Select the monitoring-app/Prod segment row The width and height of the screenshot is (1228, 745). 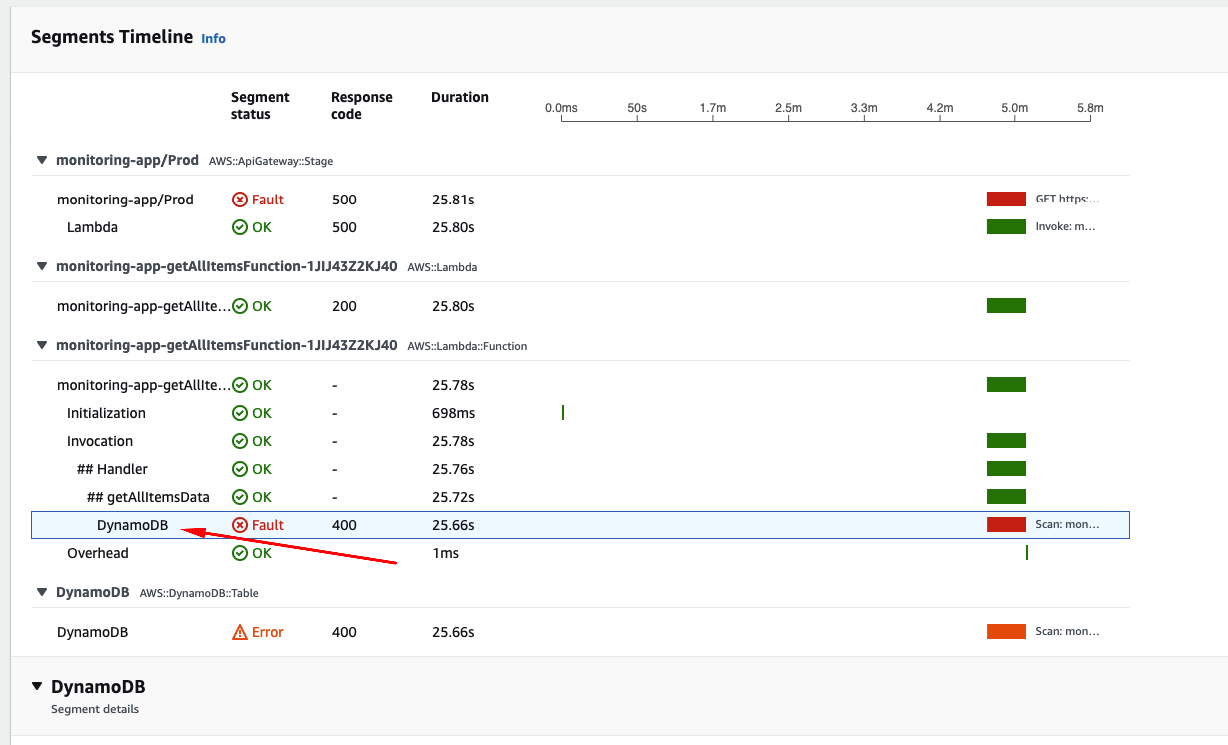click(x=580, y=200)
